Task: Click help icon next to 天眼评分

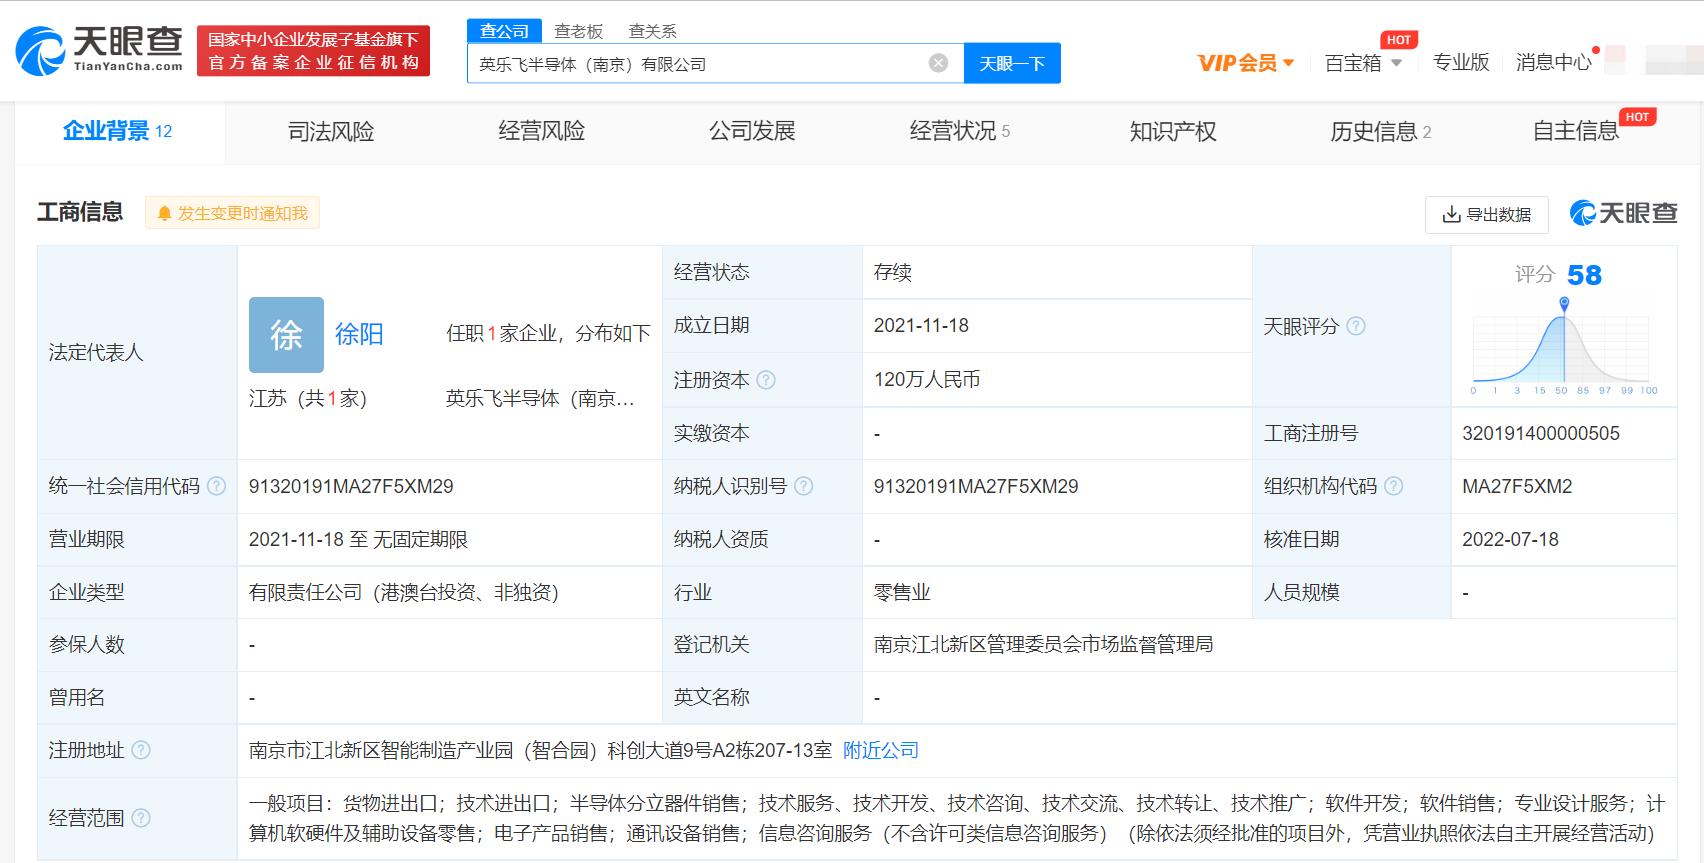Action: click(1356, 326)
